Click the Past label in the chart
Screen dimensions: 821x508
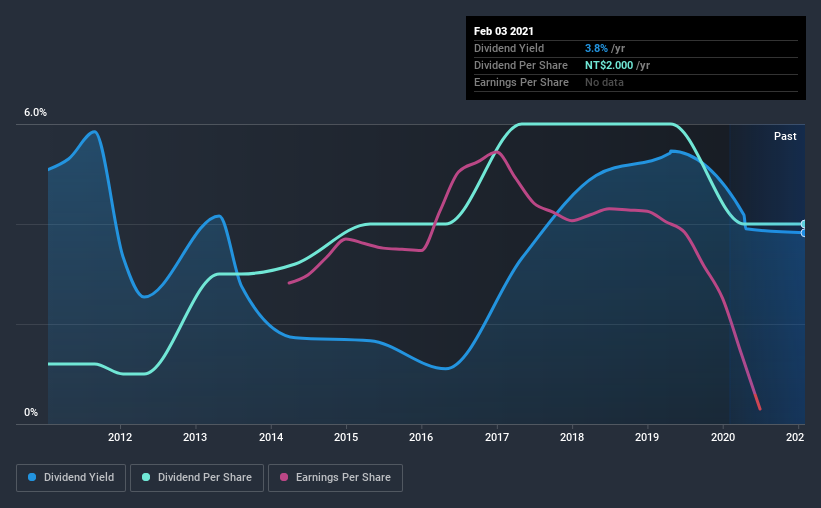pos(785,136)
